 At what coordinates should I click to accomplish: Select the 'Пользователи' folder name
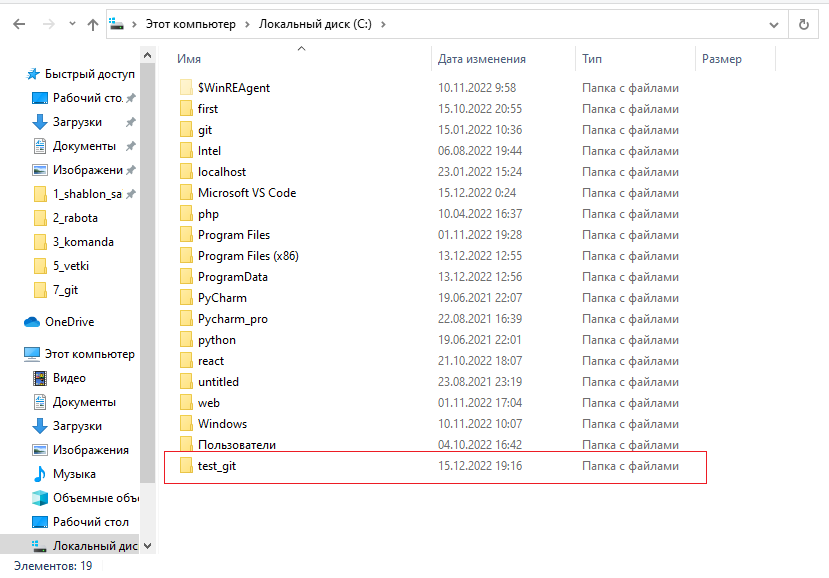(x=237, y=445)
